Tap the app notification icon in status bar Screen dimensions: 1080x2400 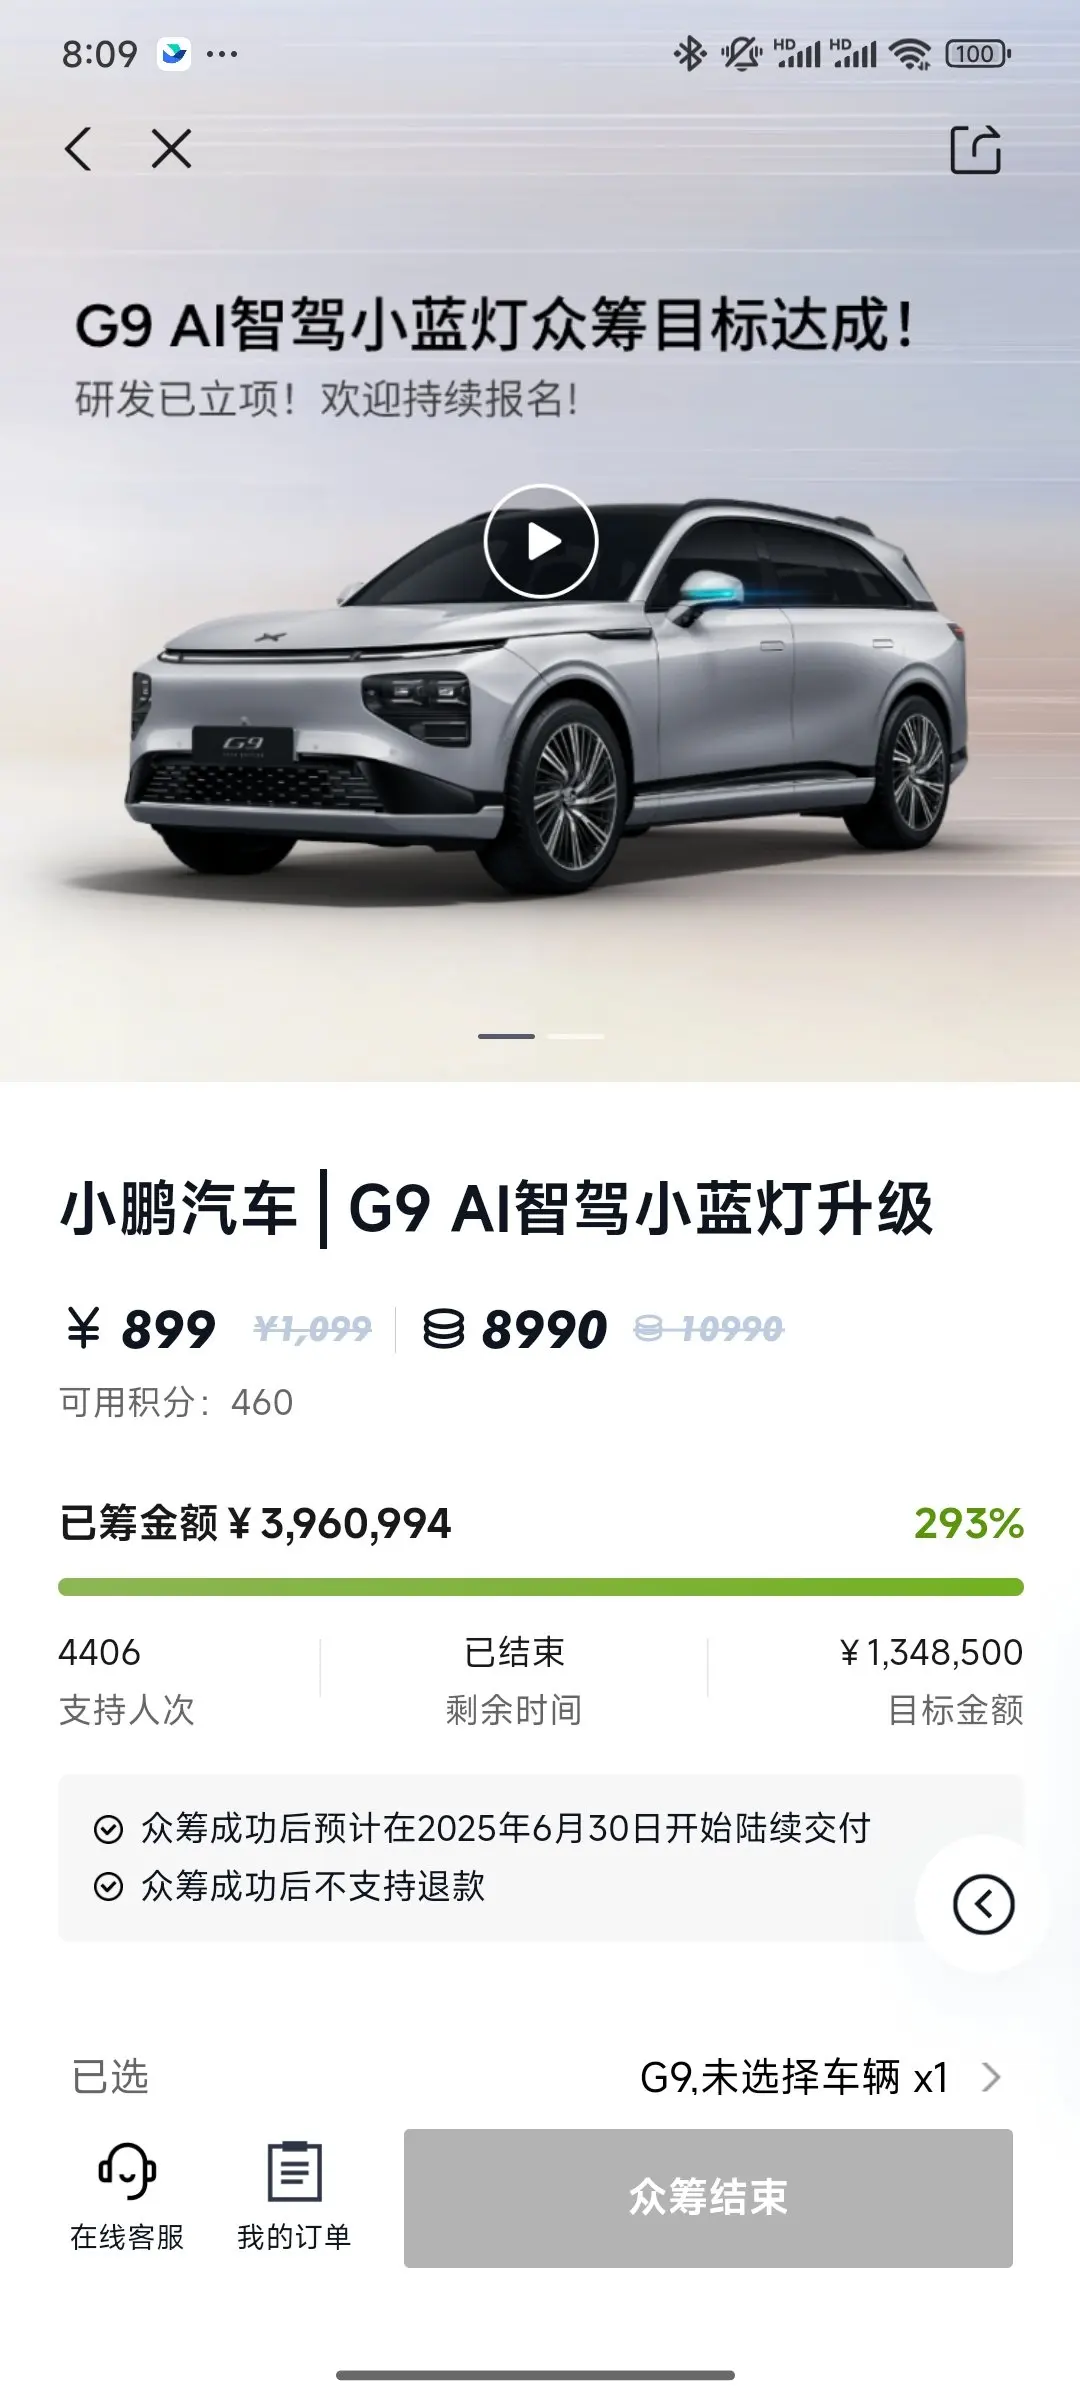174,53
